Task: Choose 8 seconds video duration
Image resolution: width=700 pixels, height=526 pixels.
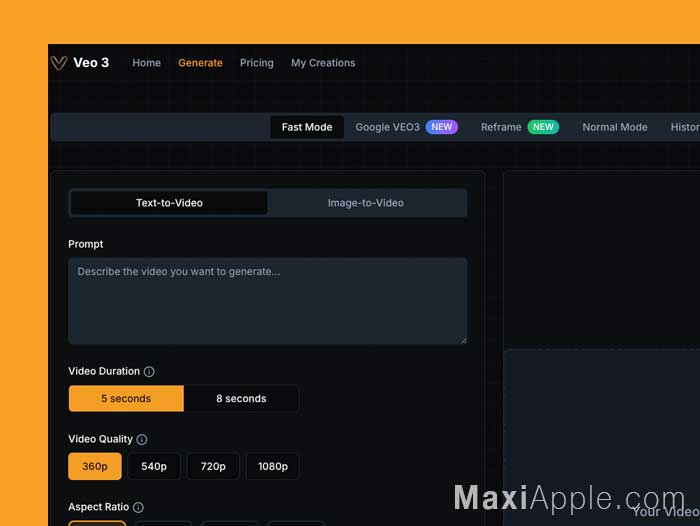Action: 241,398
